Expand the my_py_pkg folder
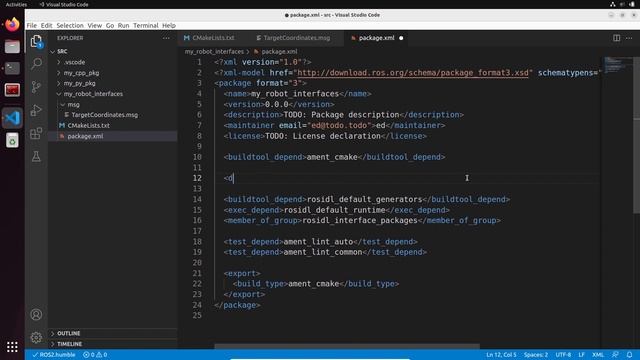The height and width of the screenshot is (360, 640). tap(59, 83)
